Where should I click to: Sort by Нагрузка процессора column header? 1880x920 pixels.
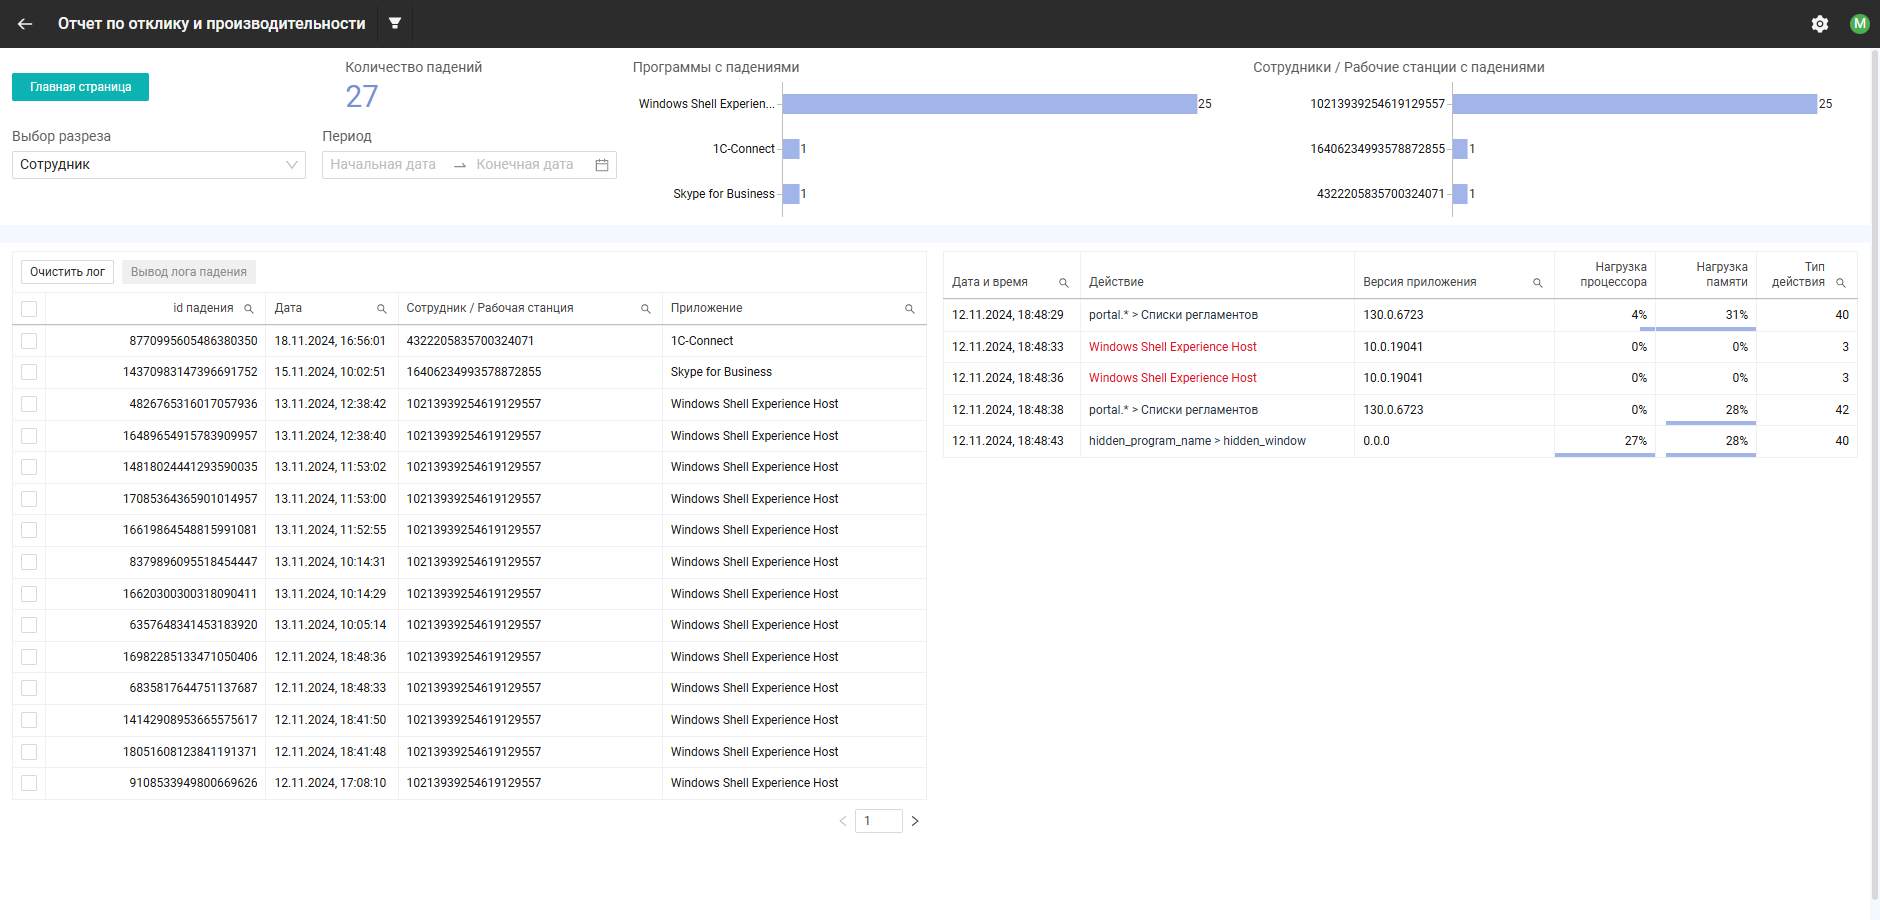pyautogui.click(x=1613, y=275)
